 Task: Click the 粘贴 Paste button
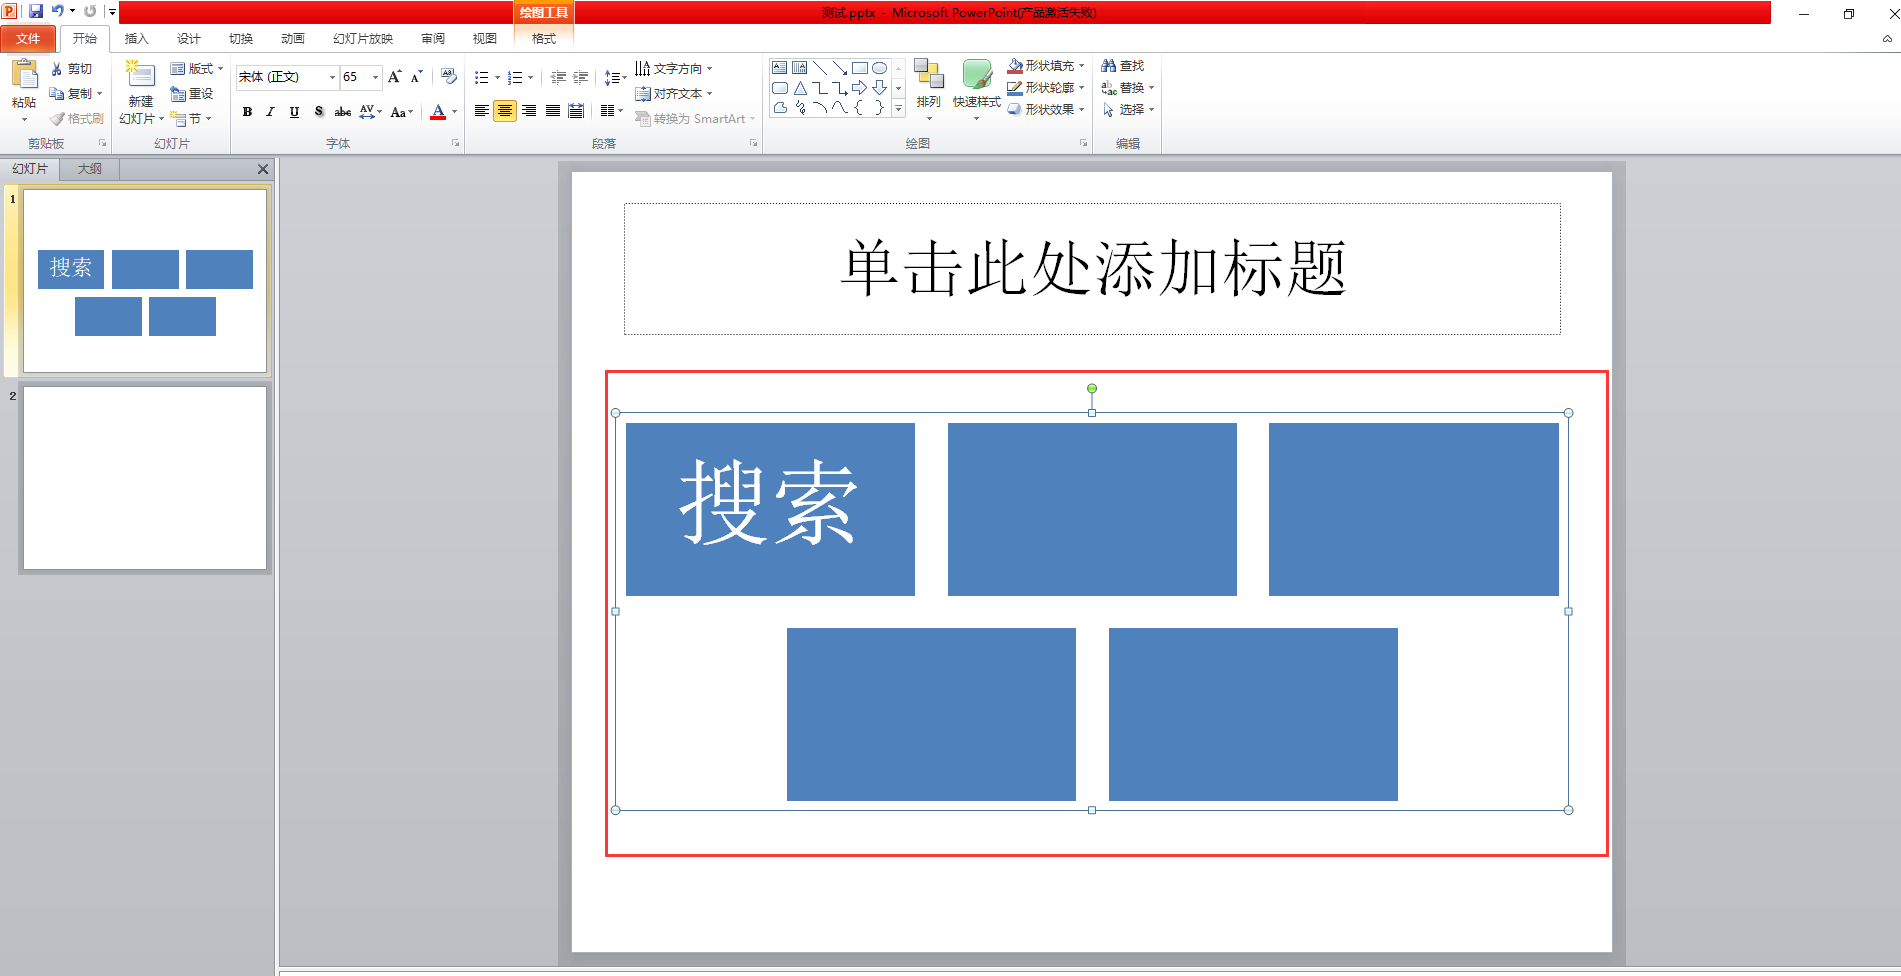(24, 91)
